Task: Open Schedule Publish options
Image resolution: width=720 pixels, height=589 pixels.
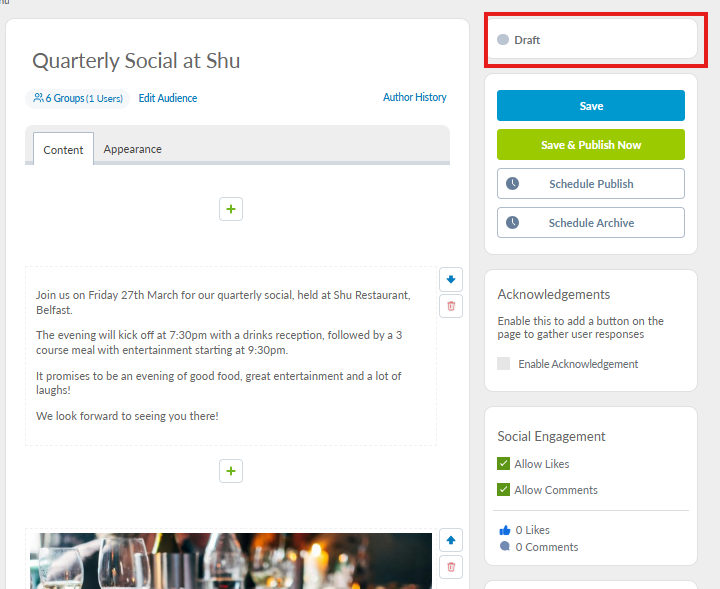Action: (590, 184)
